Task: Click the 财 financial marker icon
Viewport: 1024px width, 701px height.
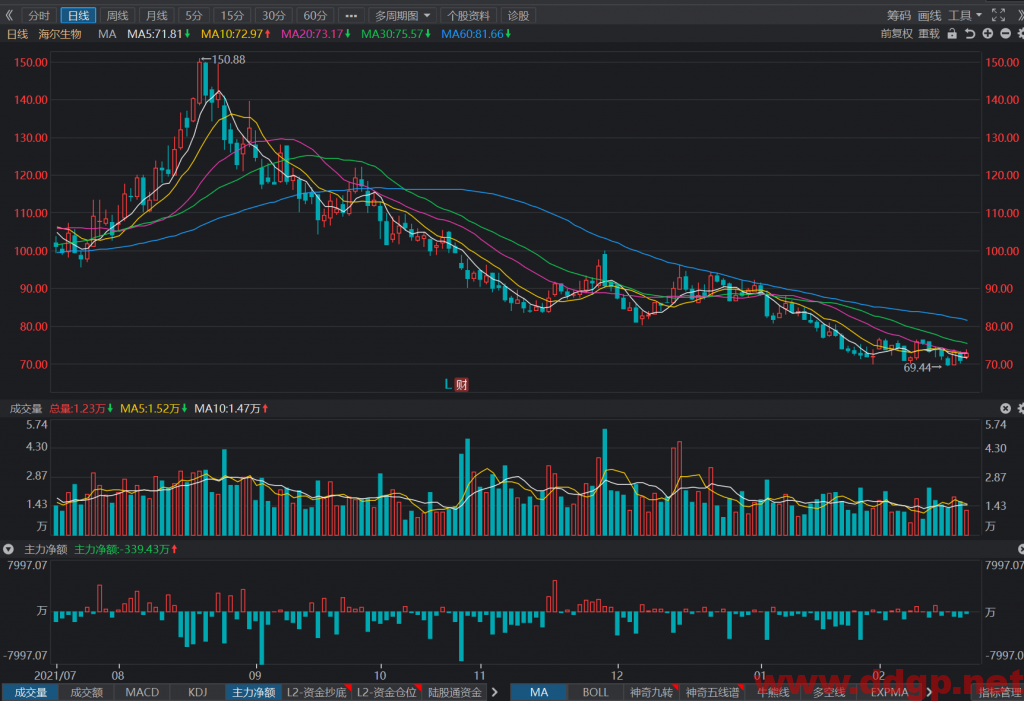Action: click(462, 384)
